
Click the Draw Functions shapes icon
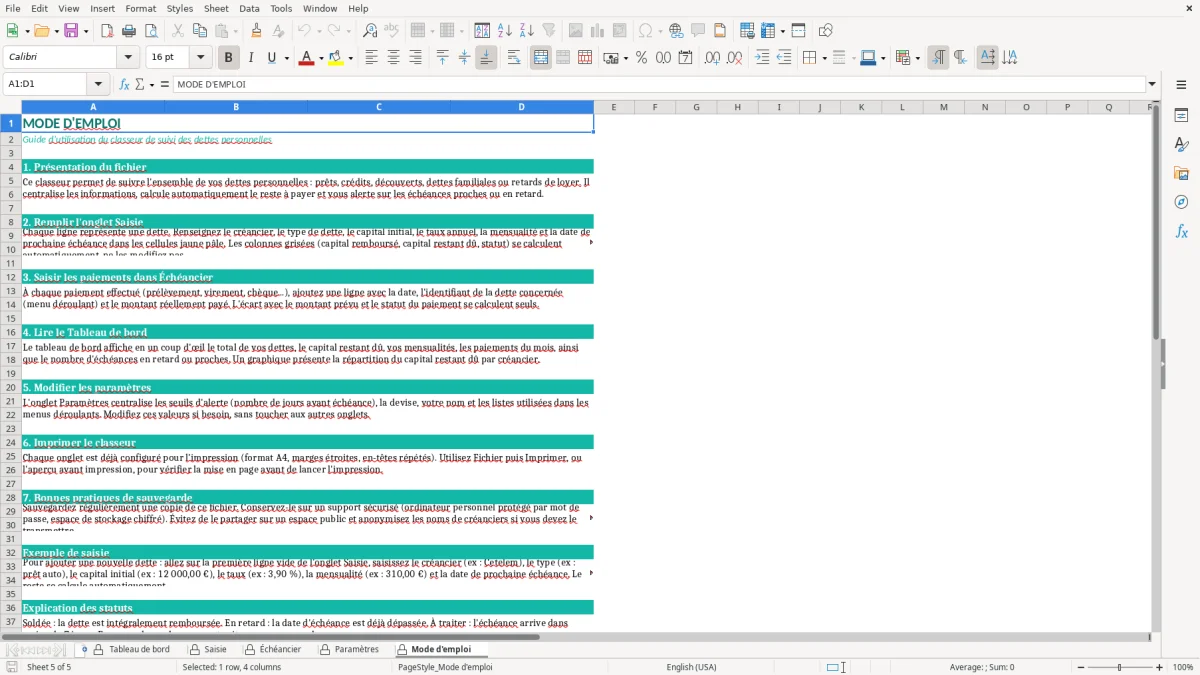(826, 31)
